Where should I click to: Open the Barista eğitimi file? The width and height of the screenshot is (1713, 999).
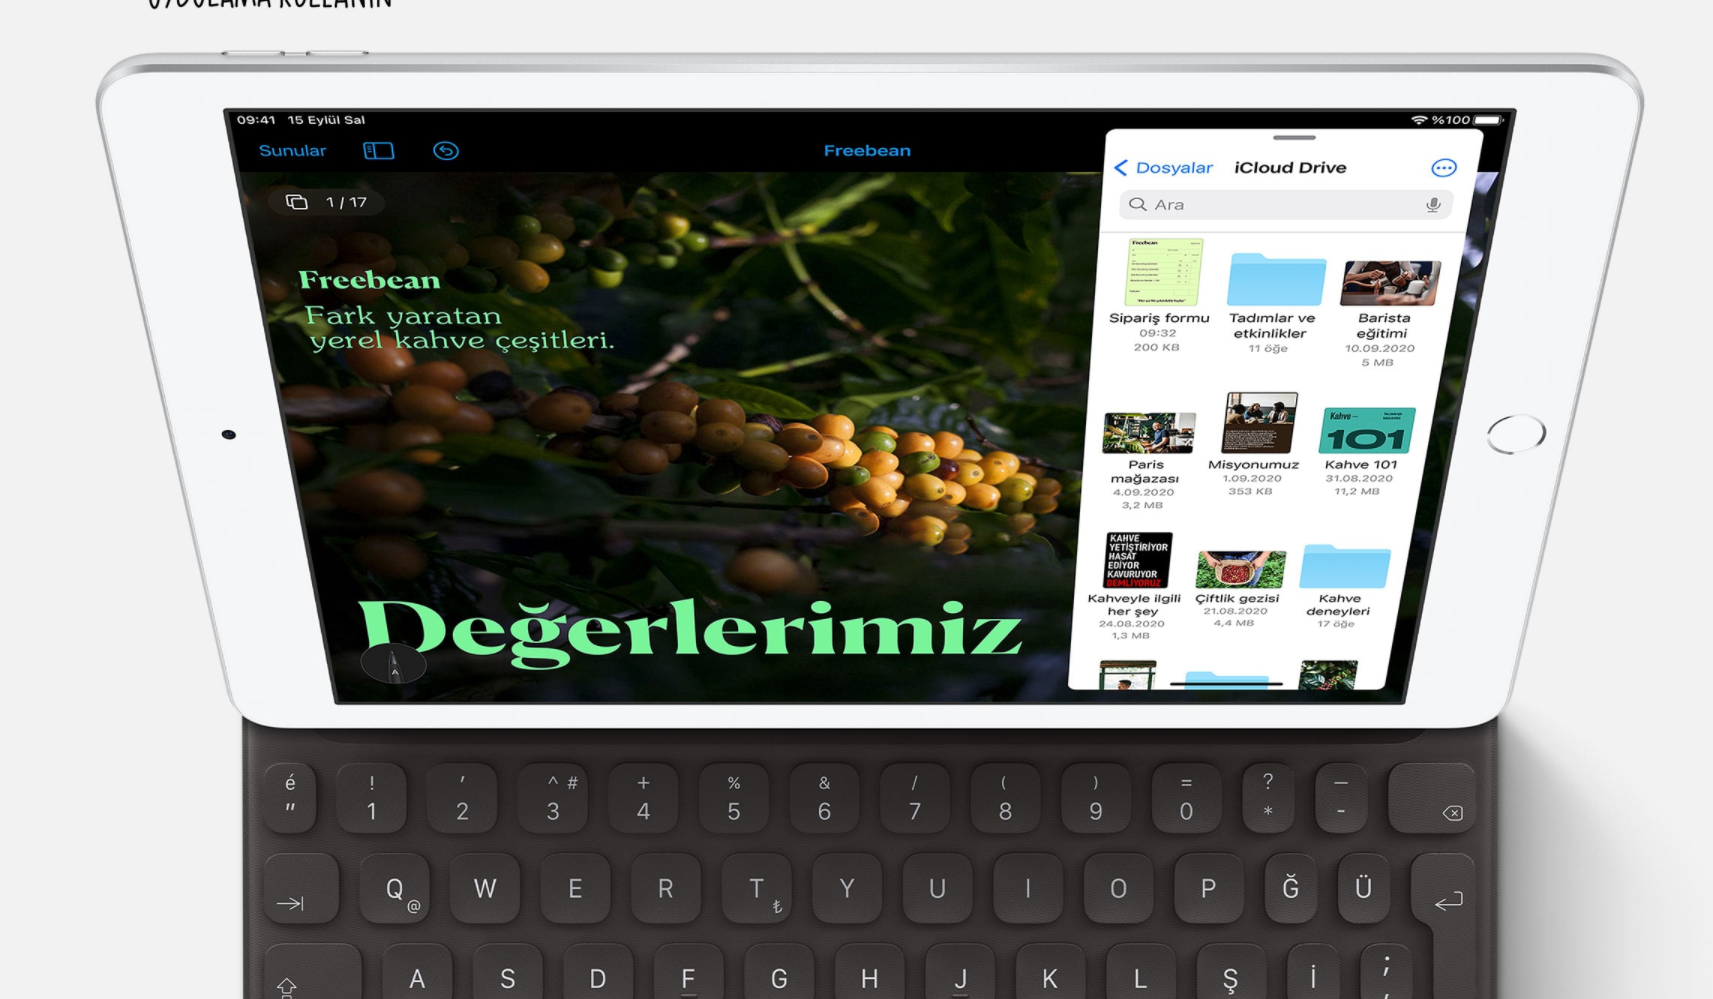(1383, 313)
